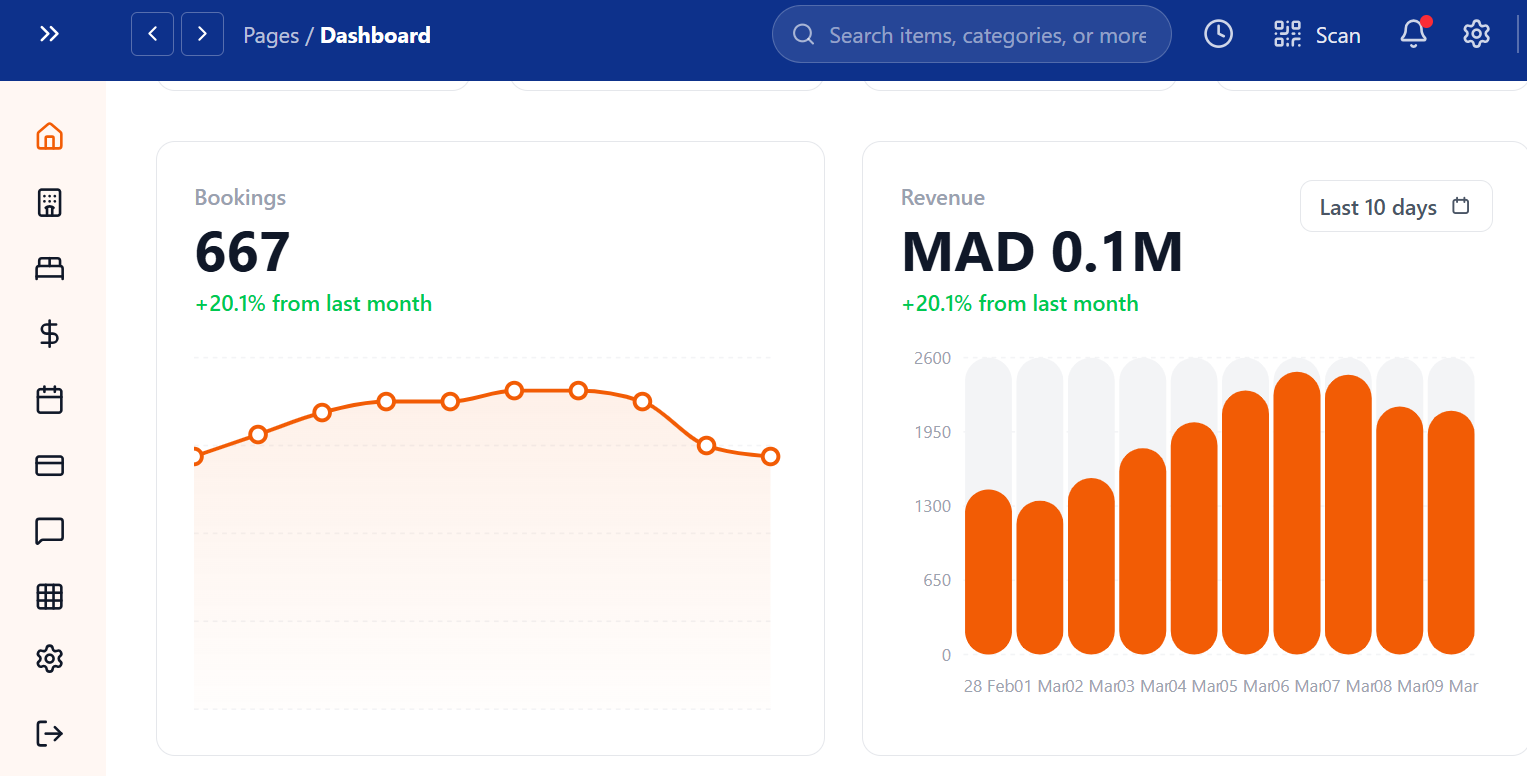
Task: Focus the search items input field
Action: pos(985,36)
